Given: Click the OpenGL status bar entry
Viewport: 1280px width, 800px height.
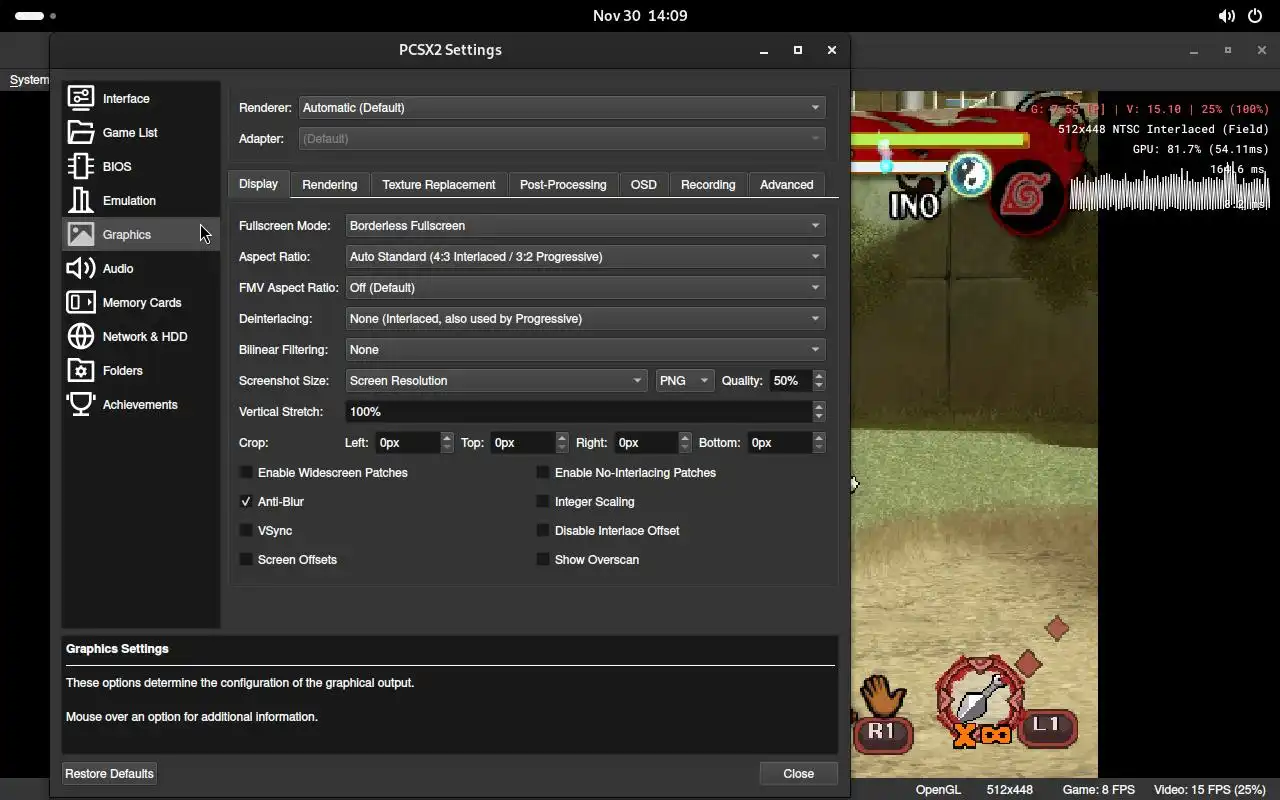Looking at the screenshot, I should (938, 789).
